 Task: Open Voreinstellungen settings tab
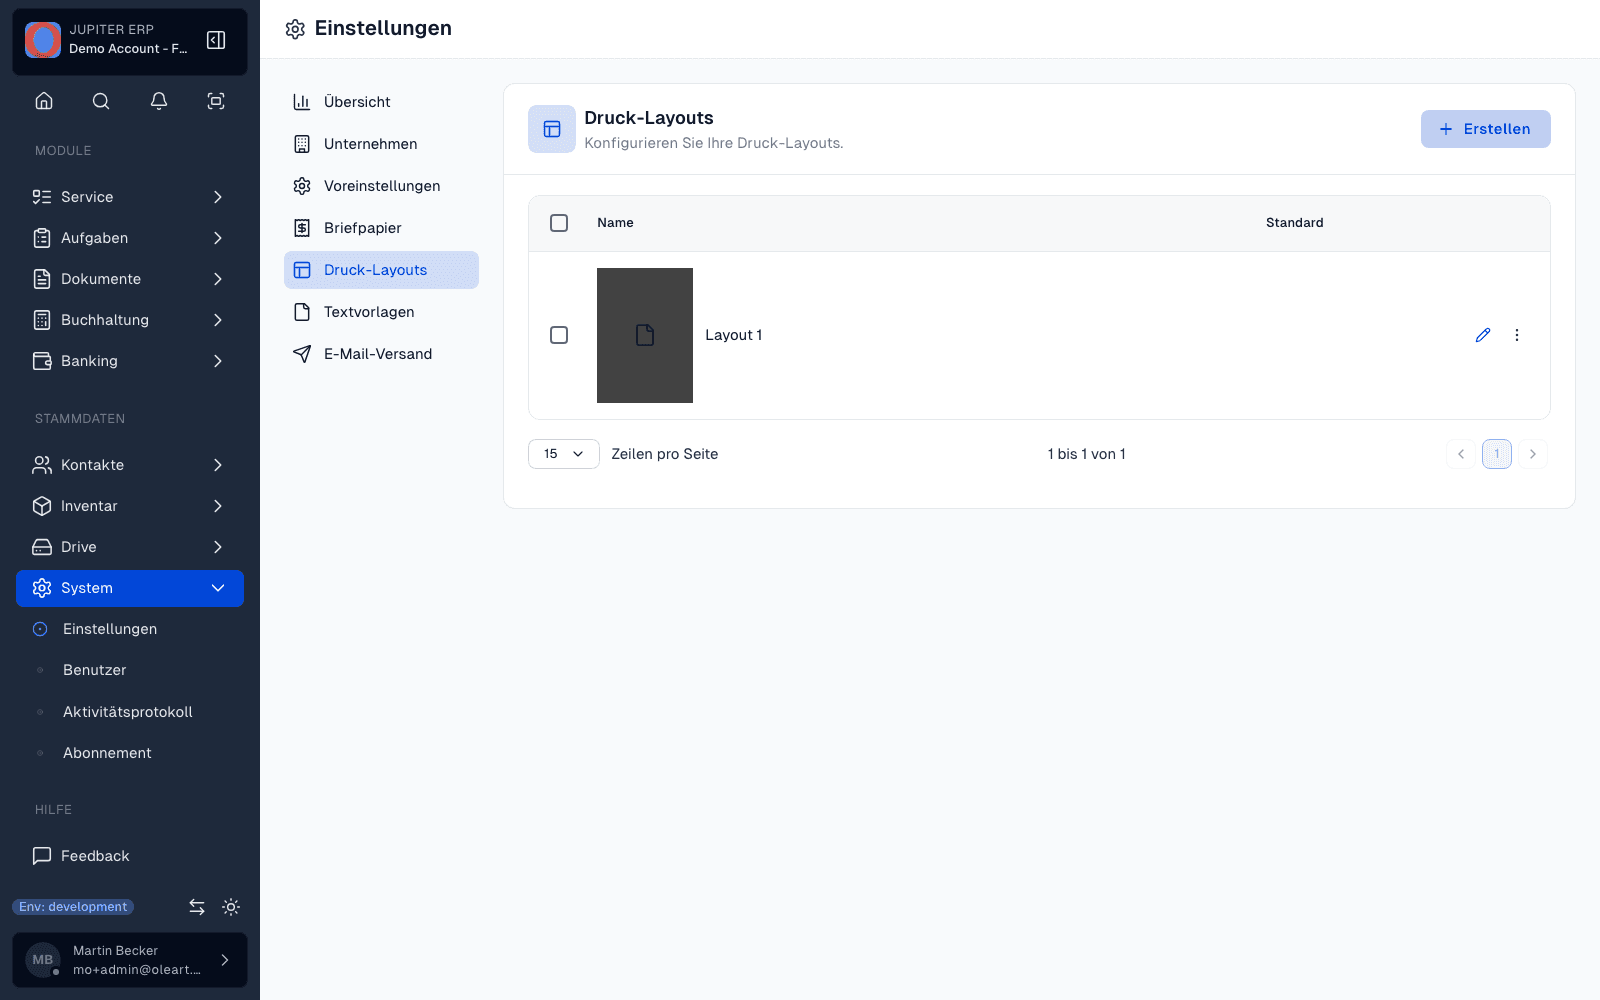[x=381, y=186]
